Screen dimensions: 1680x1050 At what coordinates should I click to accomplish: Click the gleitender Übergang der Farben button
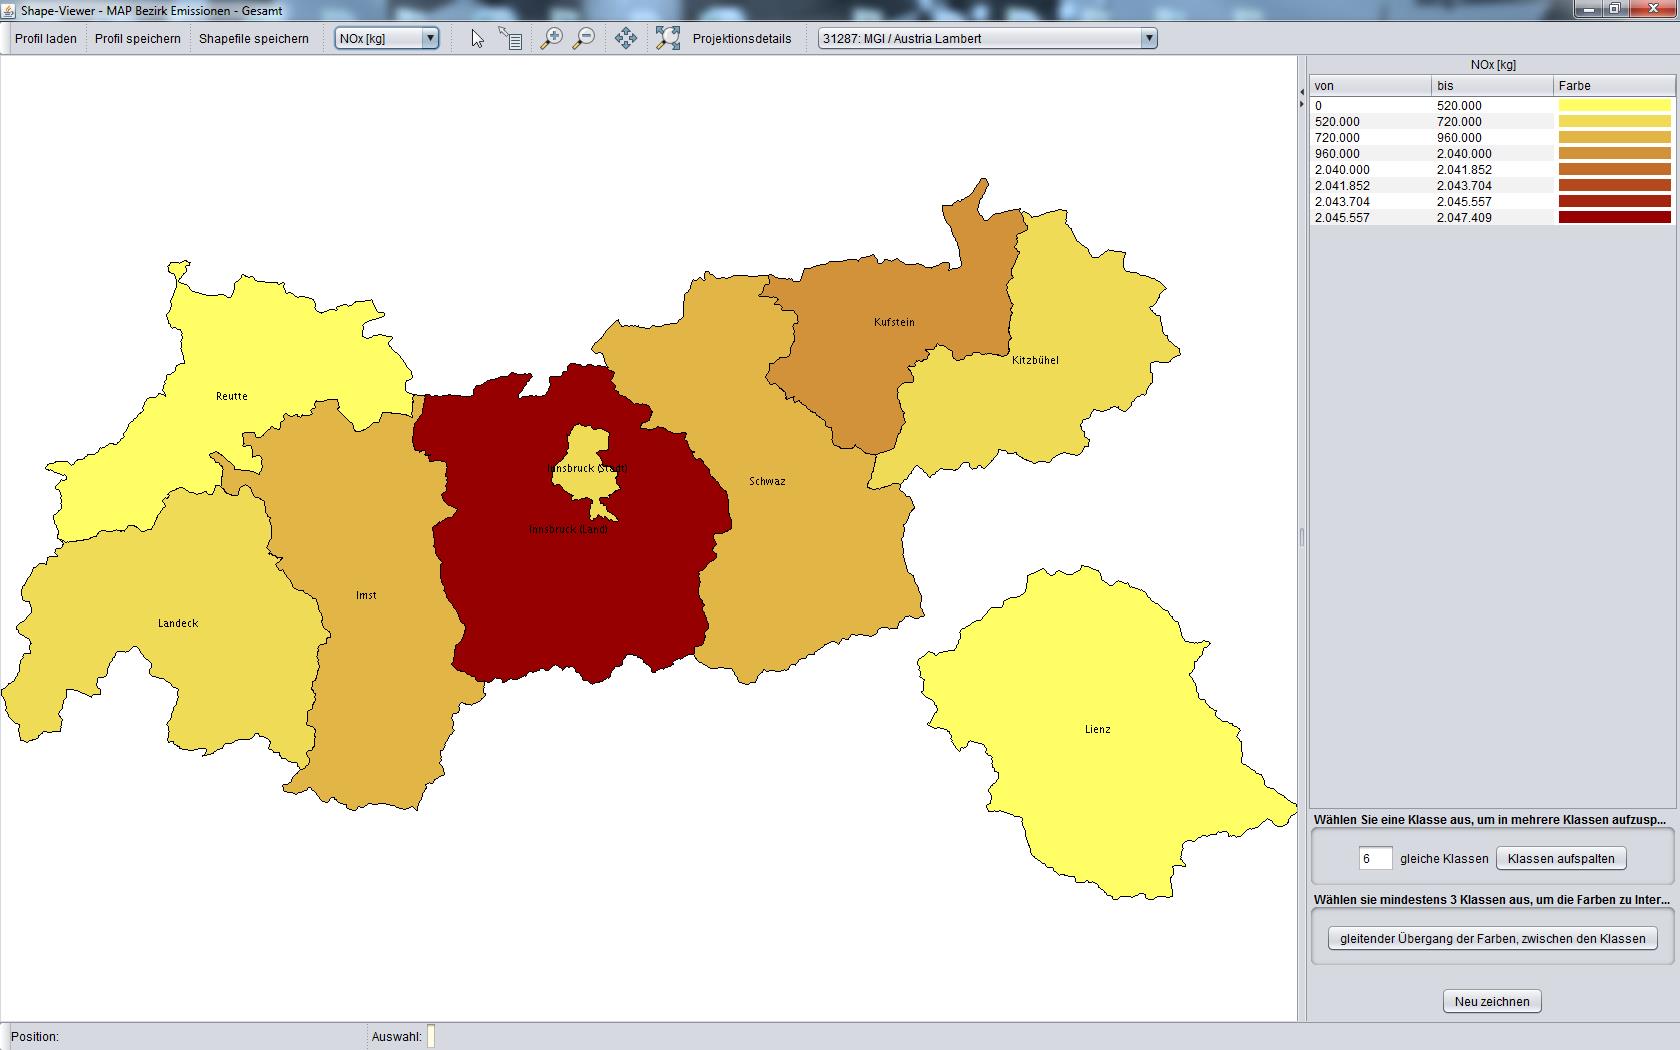point(1492,939)
